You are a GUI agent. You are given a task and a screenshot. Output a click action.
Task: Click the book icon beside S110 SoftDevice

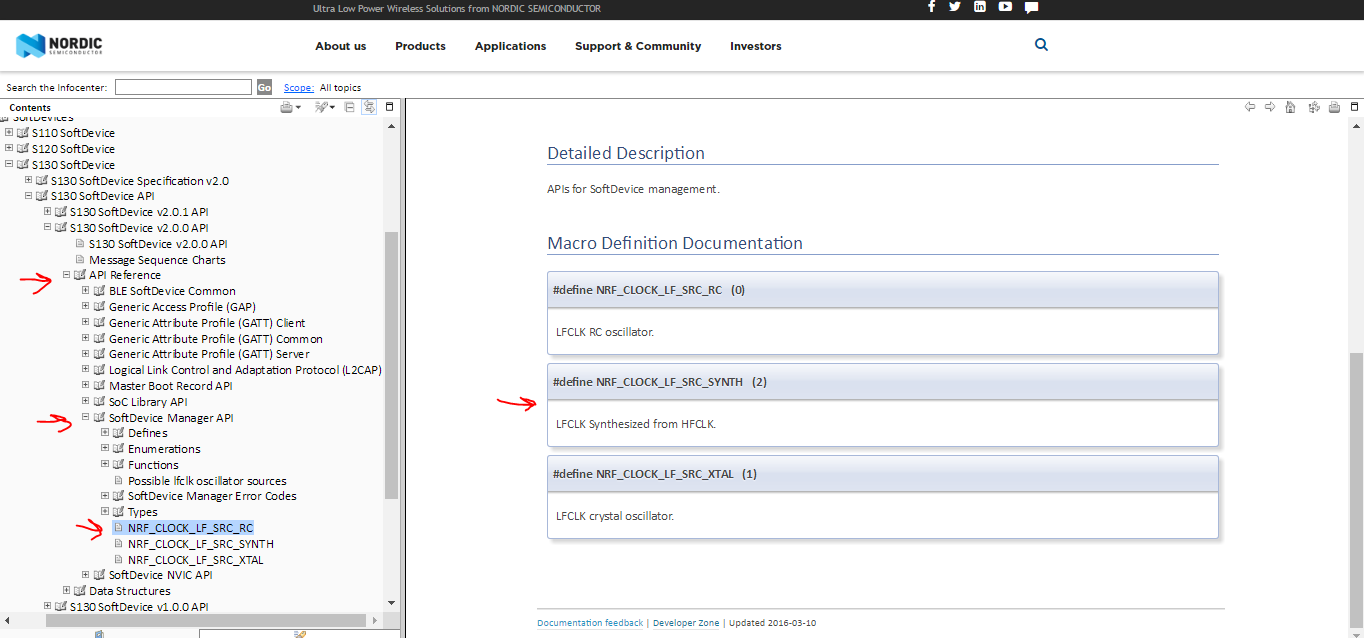[23, 133]
